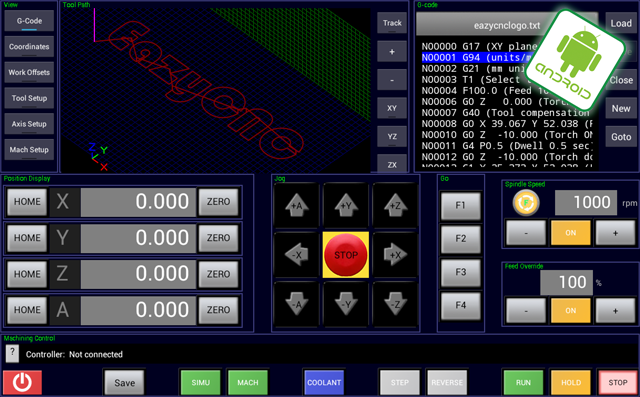Viewport: 640px width, 397px height.
Task: Toggle Spindle Speed ON button
Action: 570,233
